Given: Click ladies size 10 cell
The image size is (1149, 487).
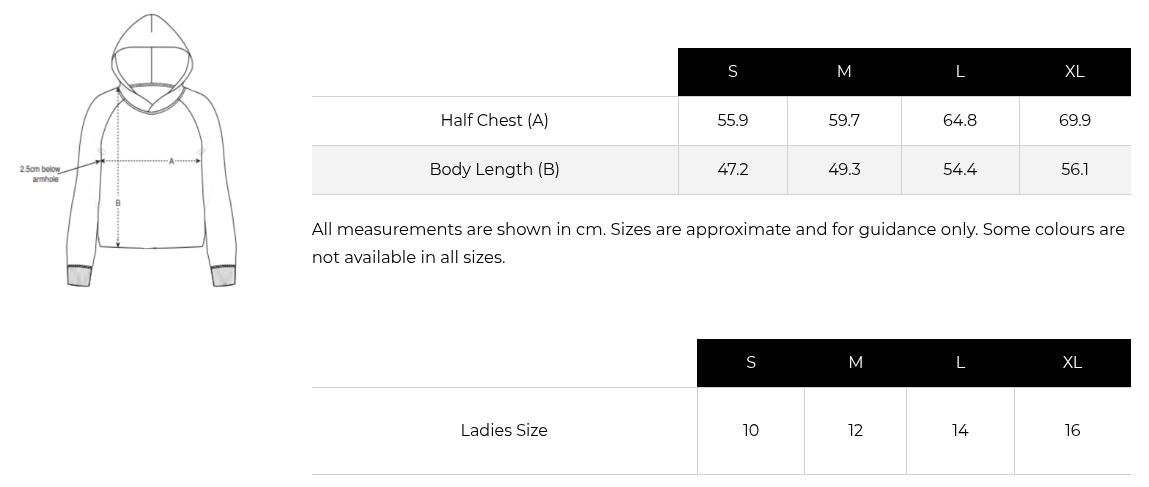Looking at the screenshot, I should pyautogui.click(x=751, y=431).
